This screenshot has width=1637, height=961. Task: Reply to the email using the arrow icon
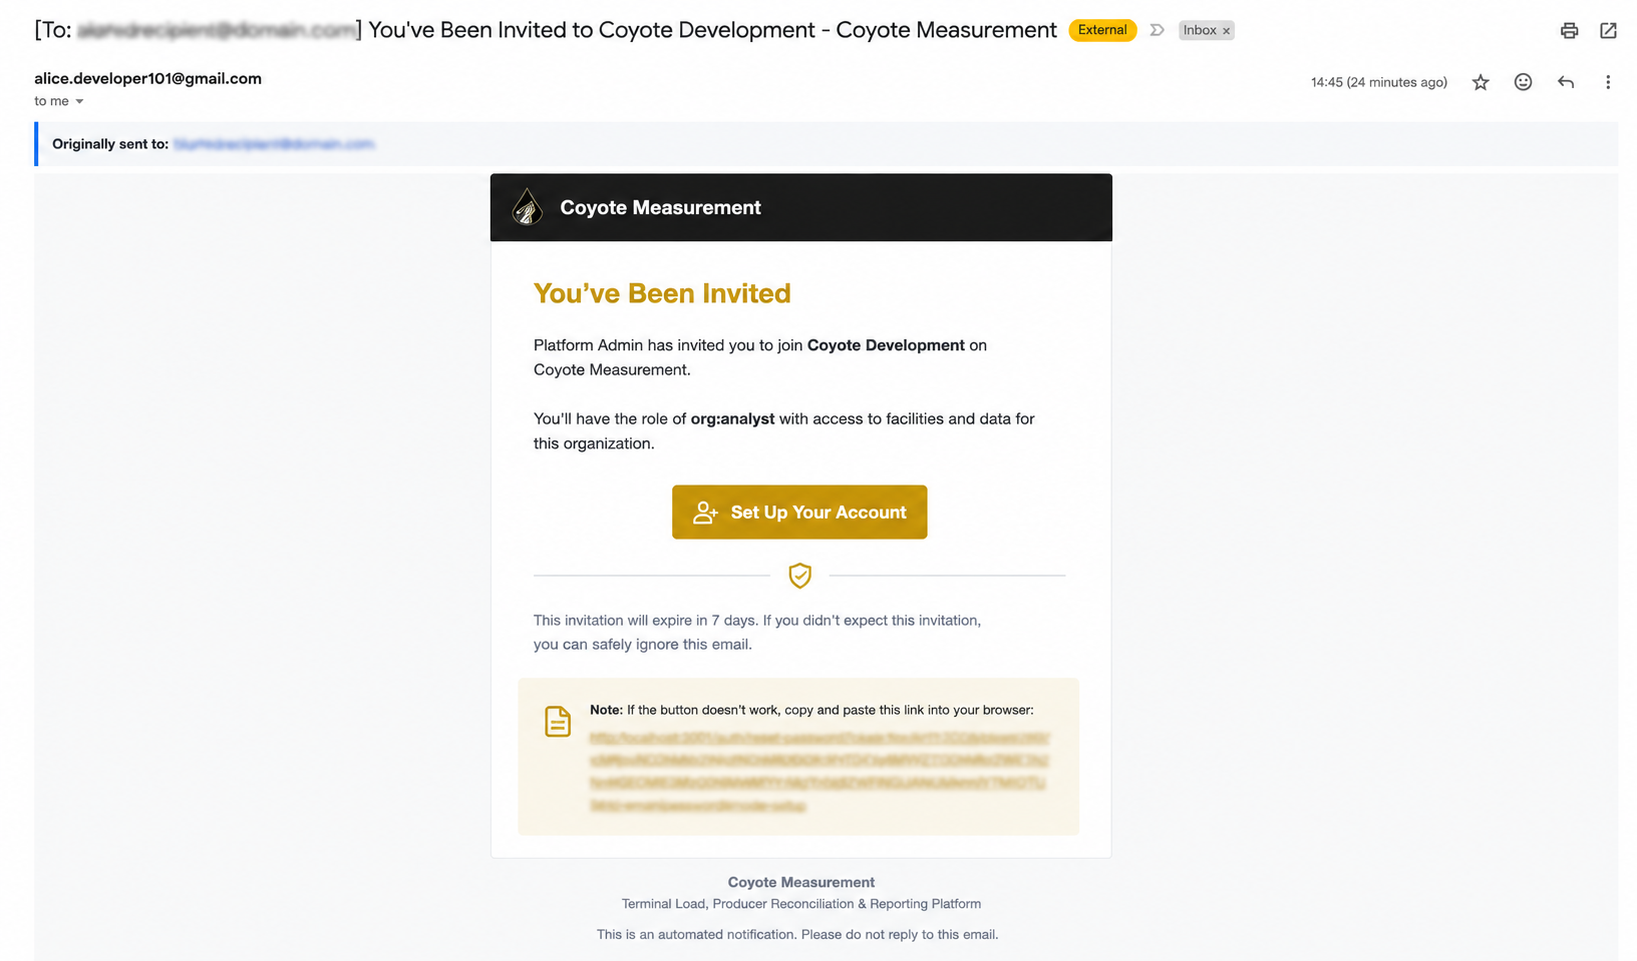coord(1566,82)
